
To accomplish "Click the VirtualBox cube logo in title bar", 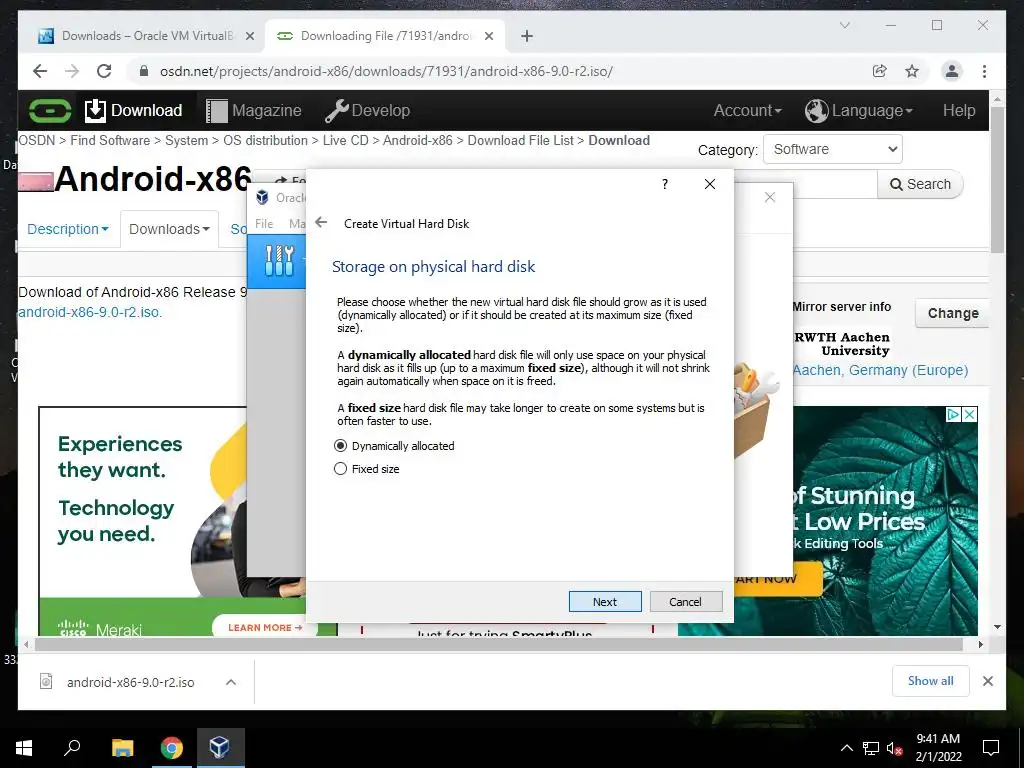I will [262, 197].
